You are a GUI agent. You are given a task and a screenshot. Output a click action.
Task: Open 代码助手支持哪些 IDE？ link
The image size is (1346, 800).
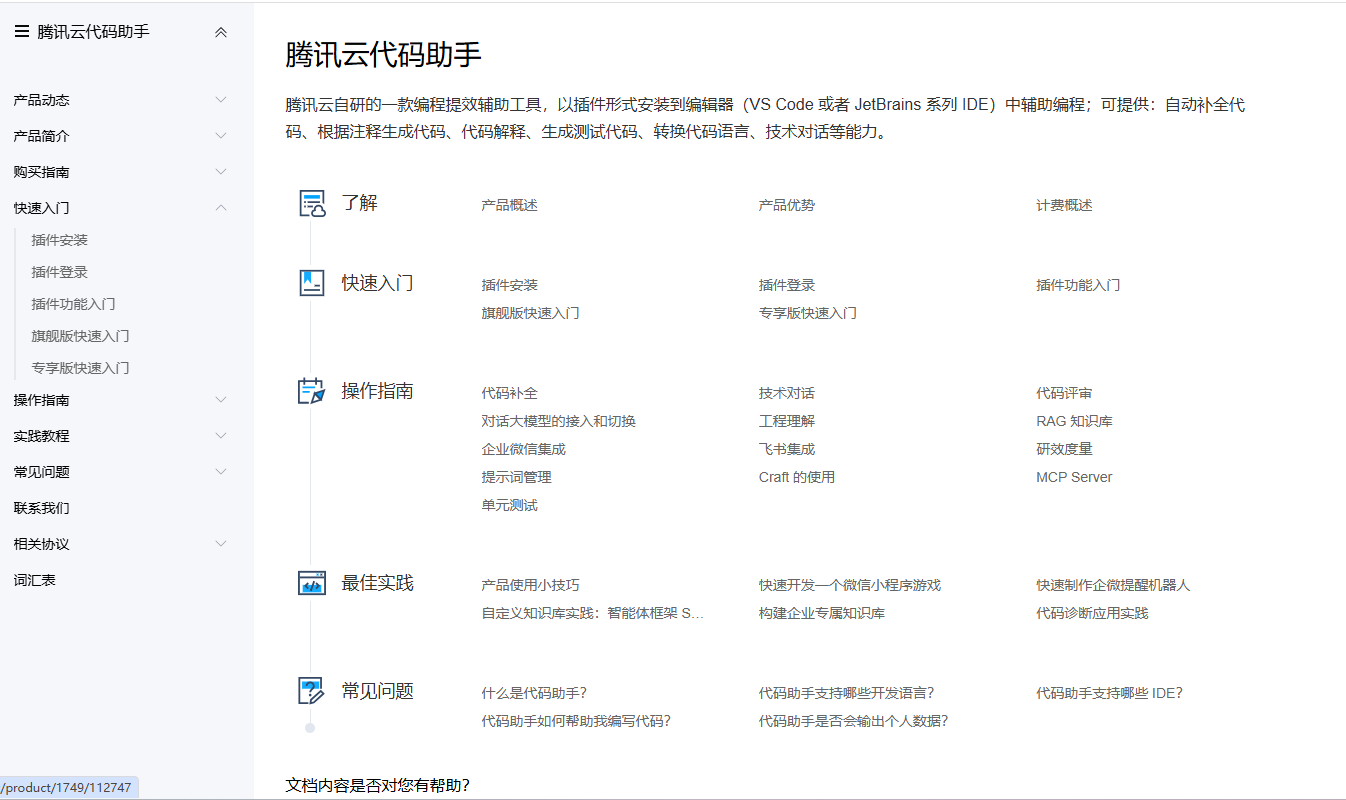pyautogui.click(x=1109, y=693)
